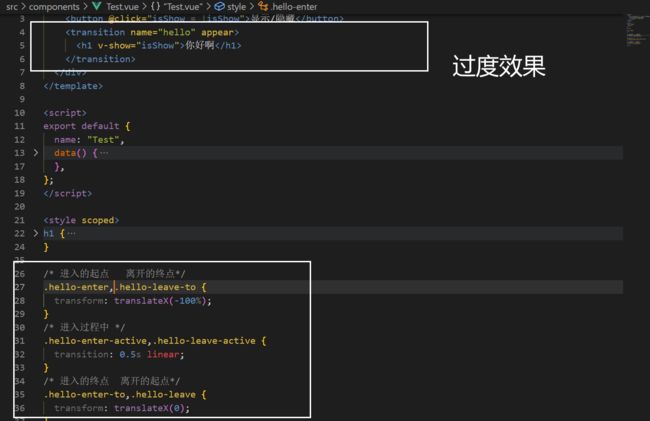Click the </transition> closing tag
The image size is (650, 421).
click(x=100, y=59)
